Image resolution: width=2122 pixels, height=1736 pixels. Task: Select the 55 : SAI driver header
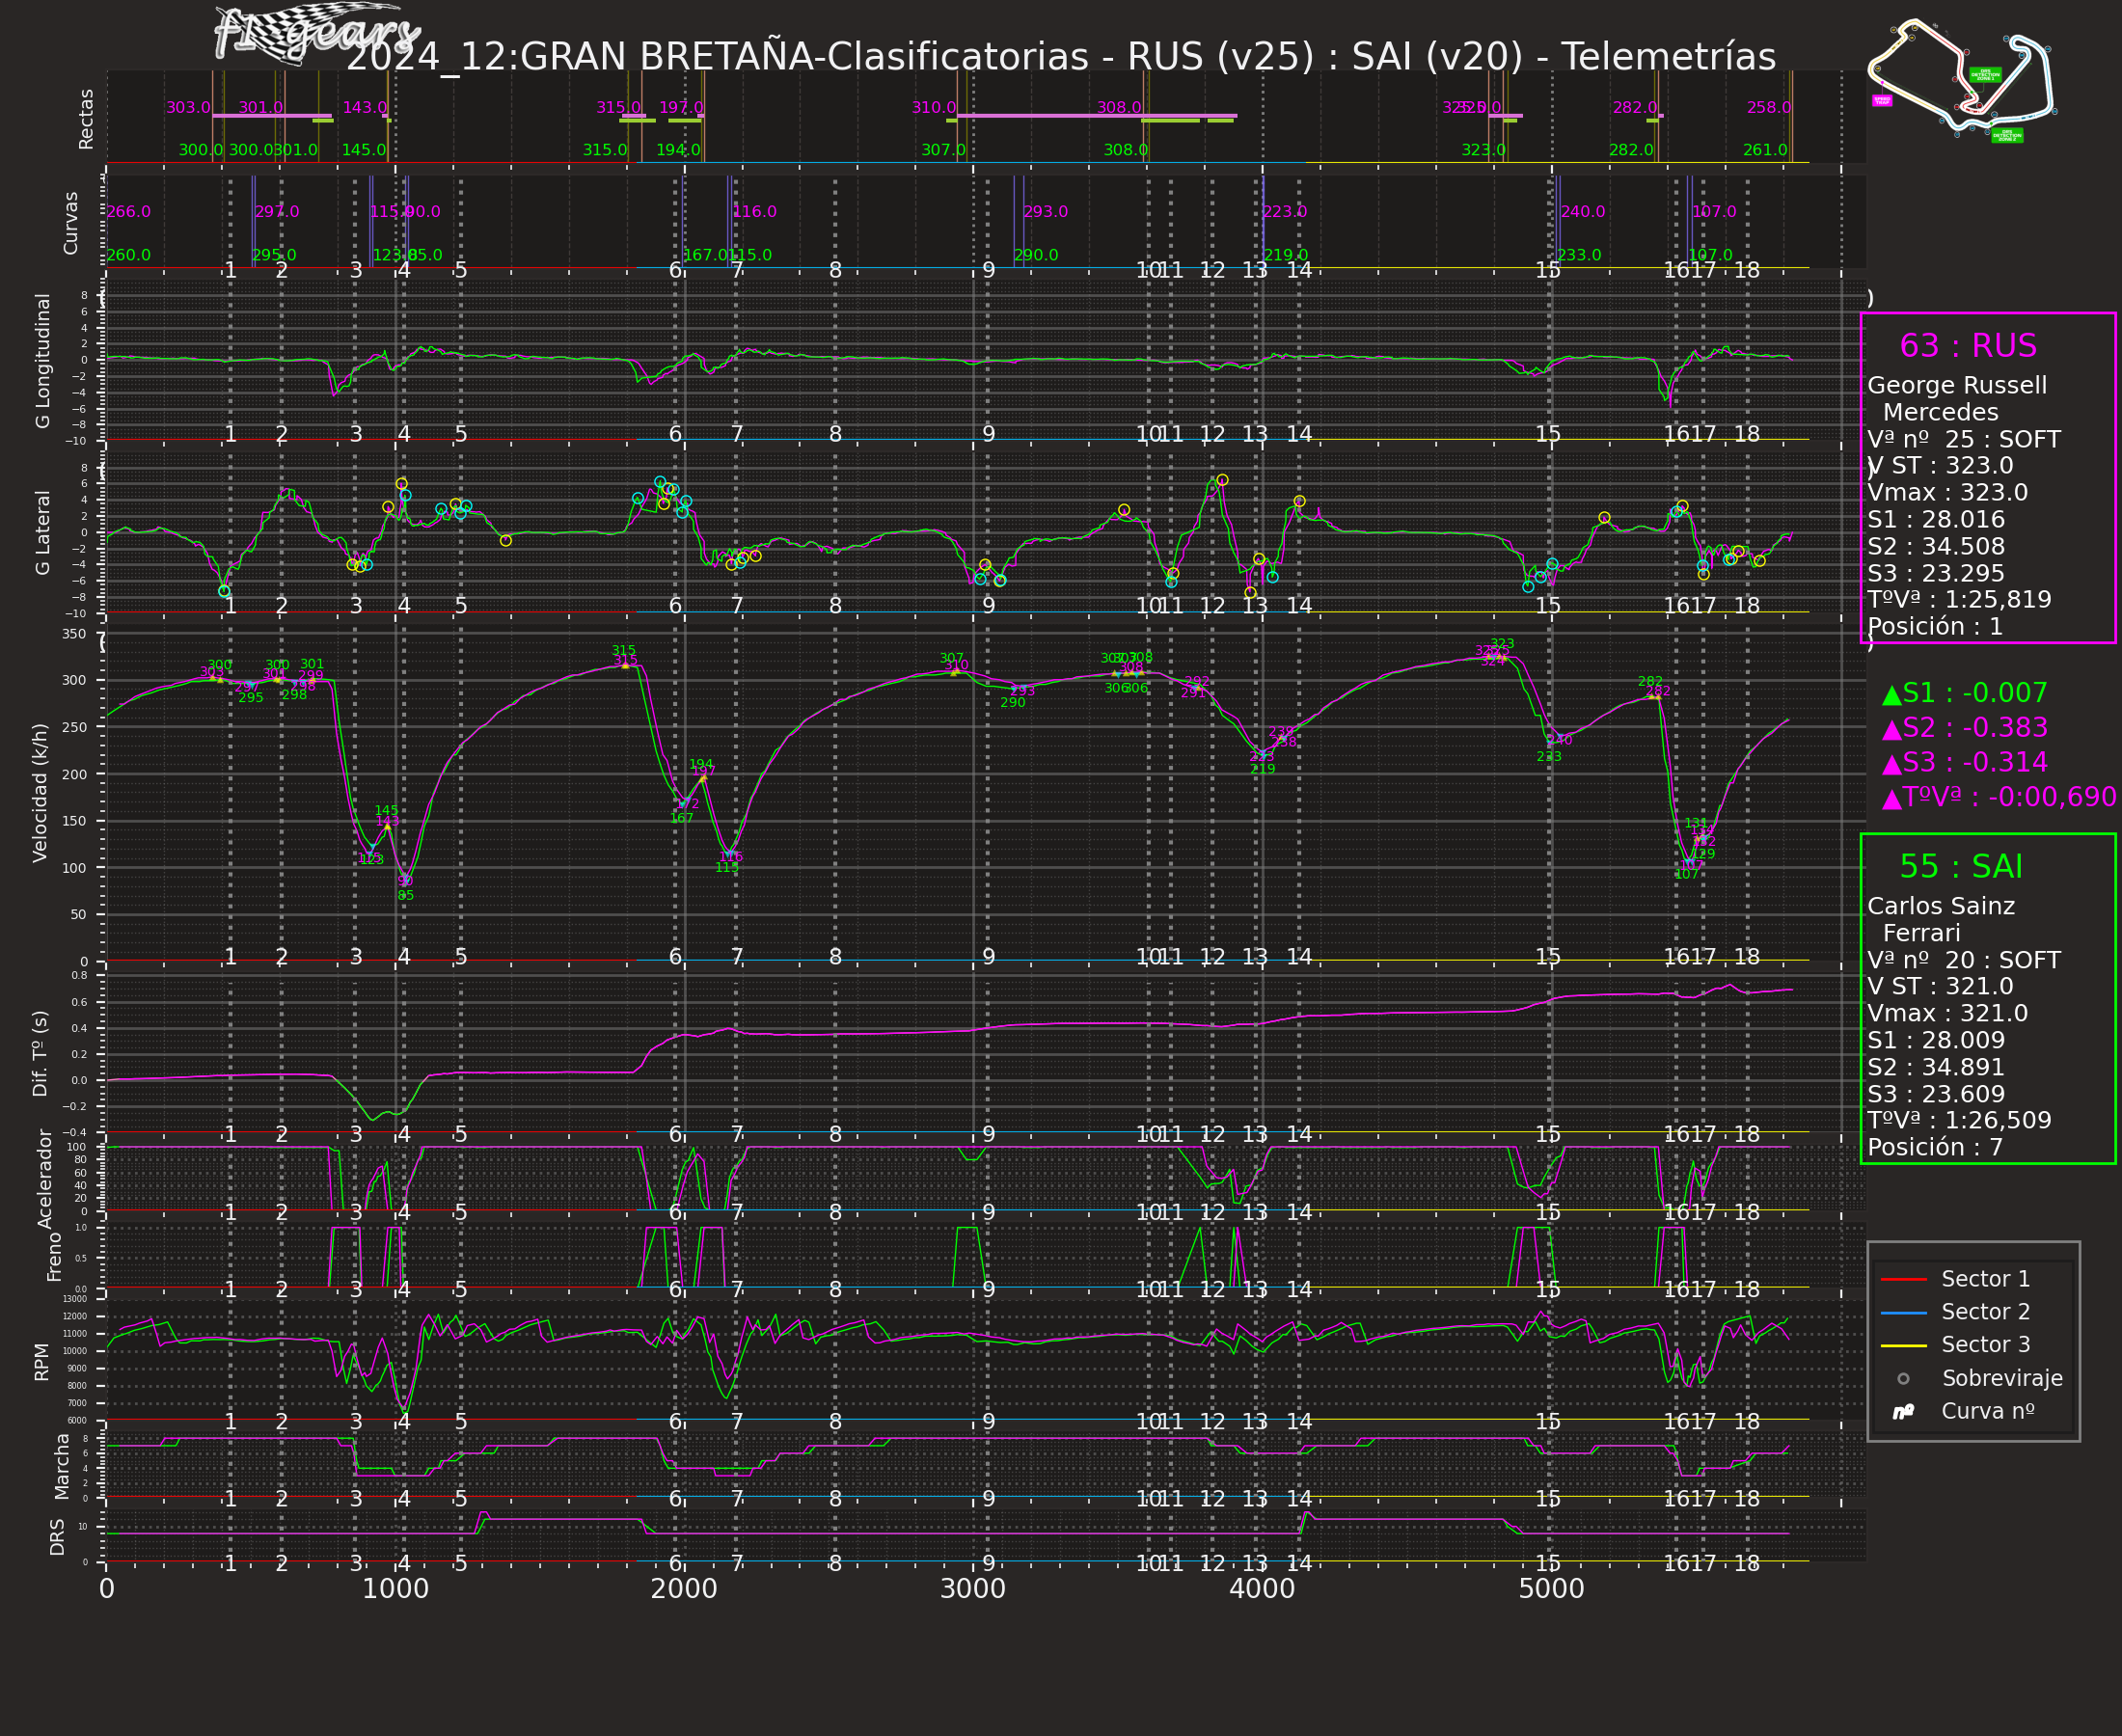[x=1960, y=867]
